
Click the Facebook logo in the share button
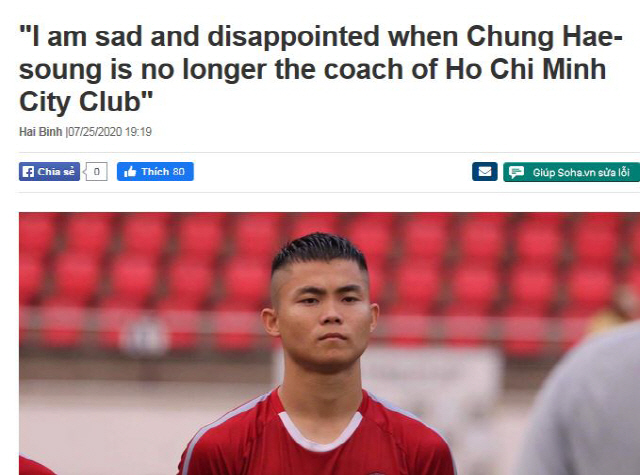click(x=28, y=172)
